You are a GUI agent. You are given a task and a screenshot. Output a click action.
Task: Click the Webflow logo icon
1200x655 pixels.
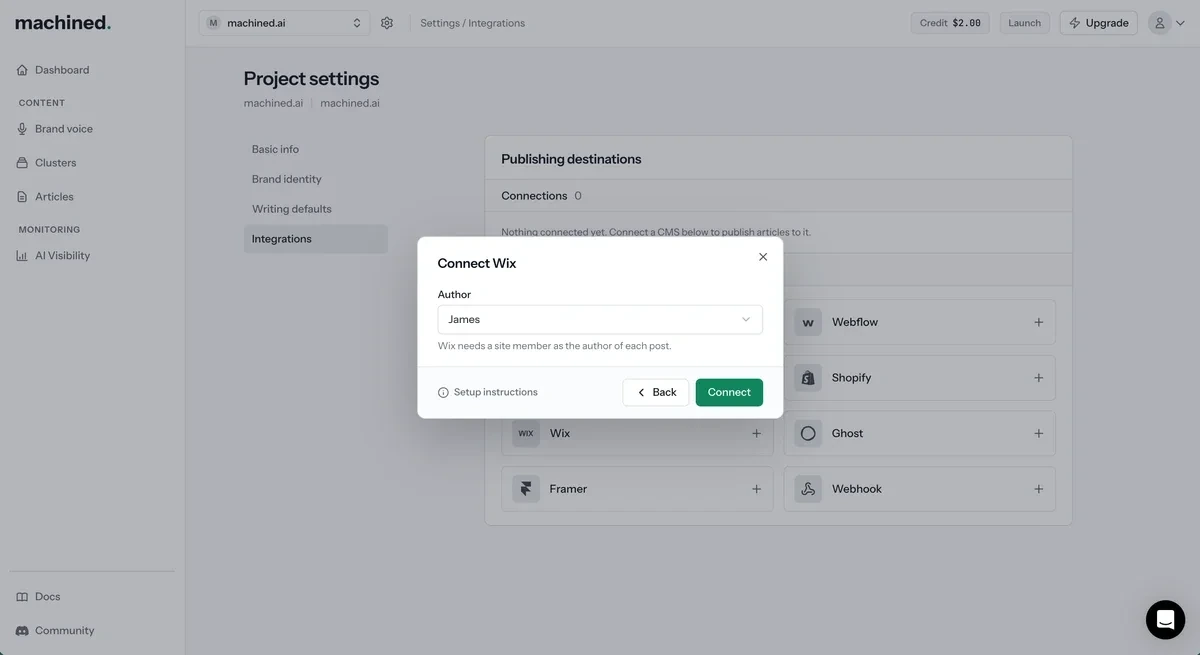point(808,322)
